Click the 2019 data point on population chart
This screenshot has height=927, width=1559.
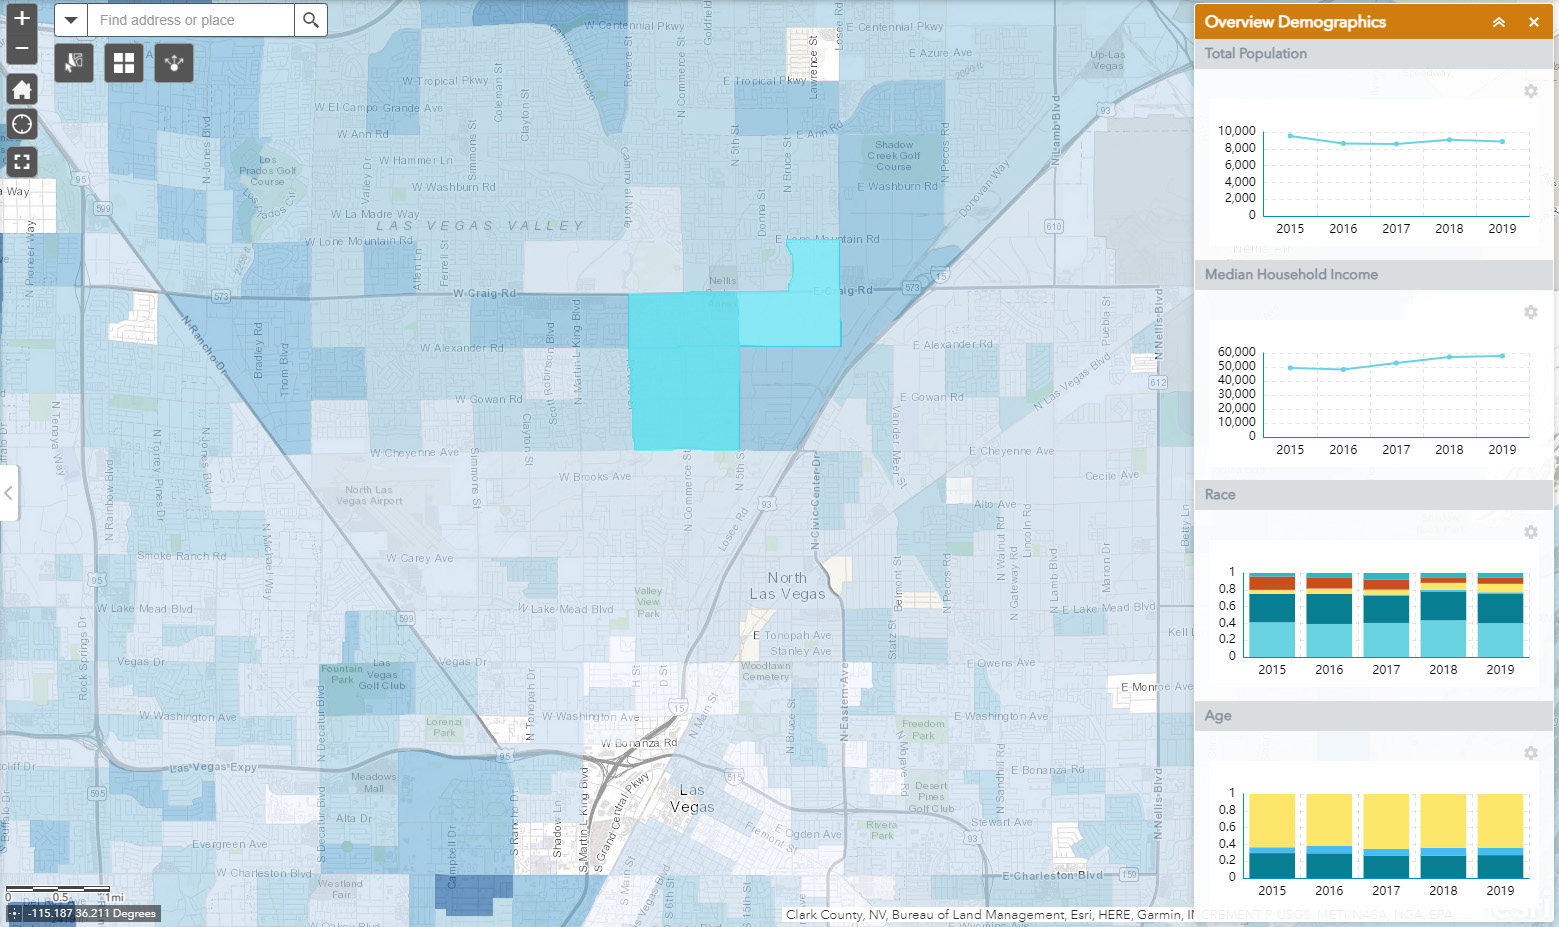tap(1502, 141)
